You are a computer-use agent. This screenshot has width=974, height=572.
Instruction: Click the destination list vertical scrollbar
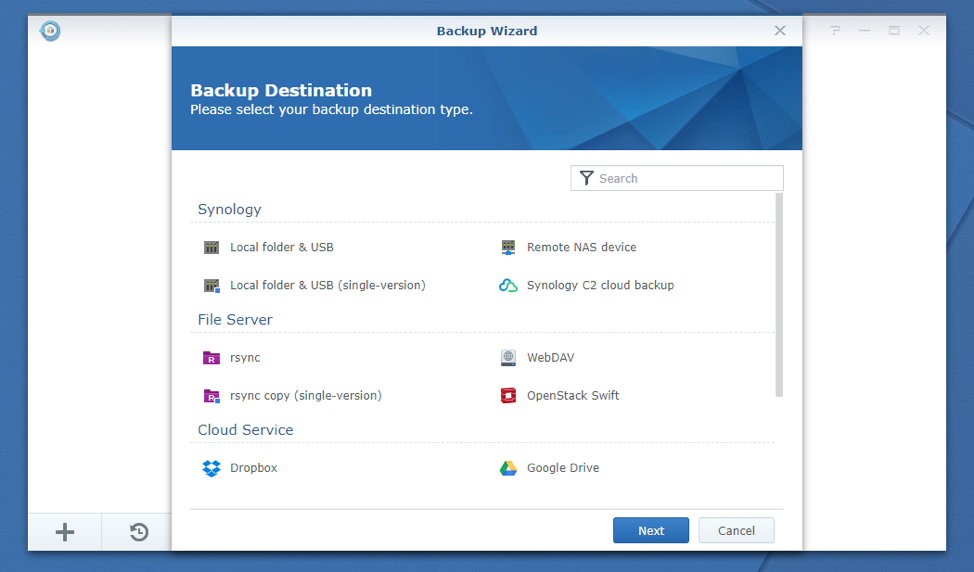click(x=779, y=295)
